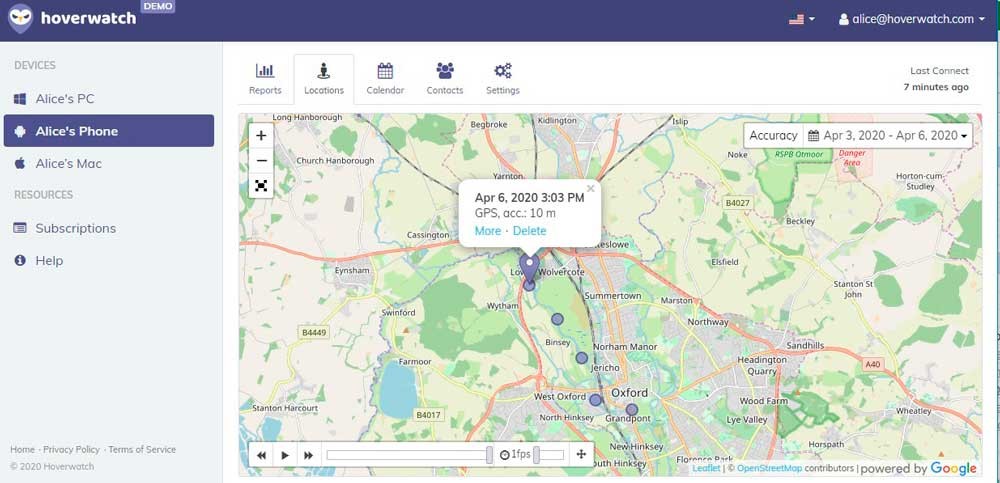Click the user profile icon

[x=844, y=19]
